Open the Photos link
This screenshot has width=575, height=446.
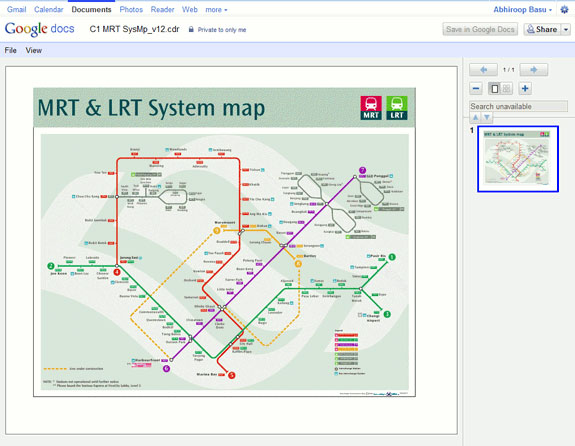click(131, 10)
